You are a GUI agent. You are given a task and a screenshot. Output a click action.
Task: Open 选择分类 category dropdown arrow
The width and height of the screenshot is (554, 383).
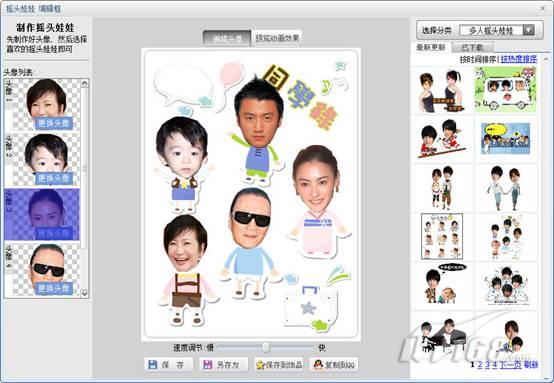[529, 30]
